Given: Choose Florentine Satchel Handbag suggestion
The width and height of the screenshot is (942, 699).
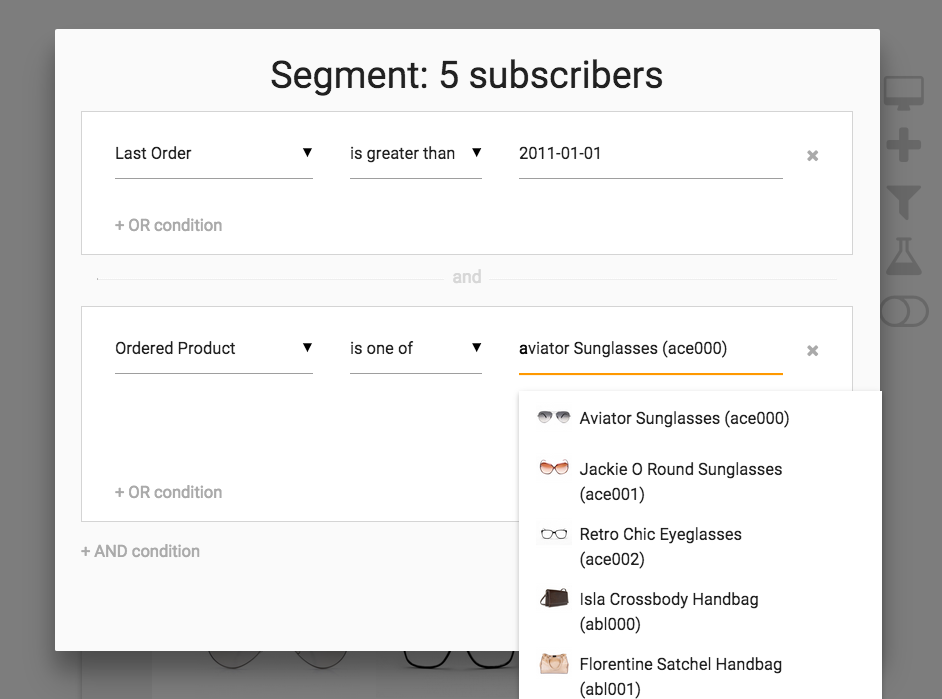Looking at the screenshot, I should (680, 675).
